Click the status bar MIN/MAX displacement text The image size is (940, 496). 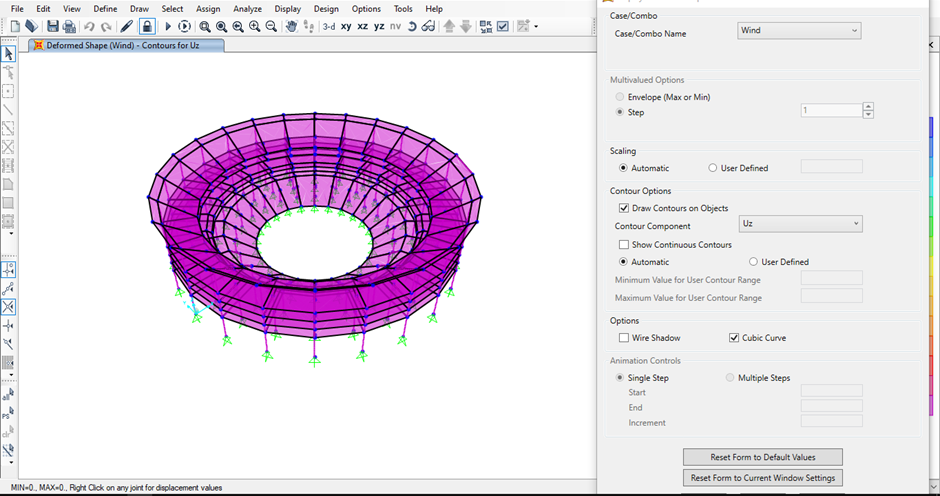pyautogui.click(x=116, y=488)
